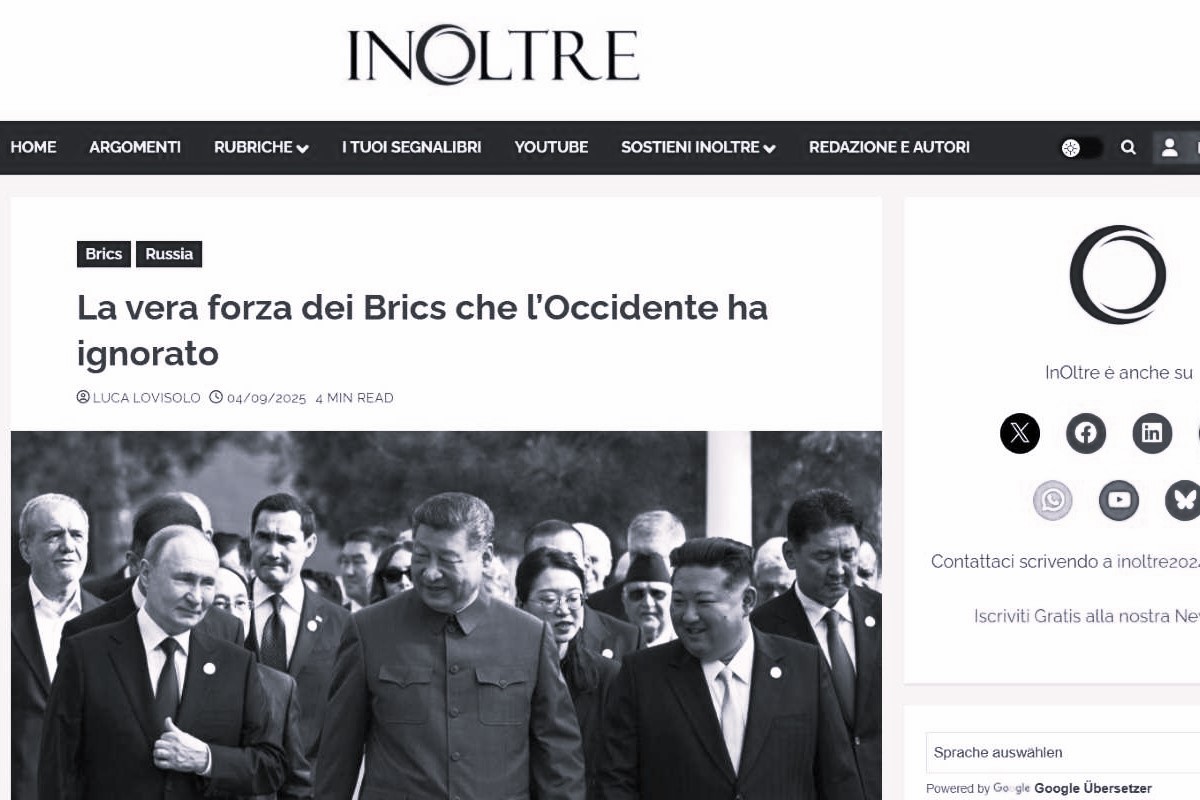This screenshot has height=800, width=1200.
Task: Open the WhatsApp channel icon
Action: (1052, 500)
